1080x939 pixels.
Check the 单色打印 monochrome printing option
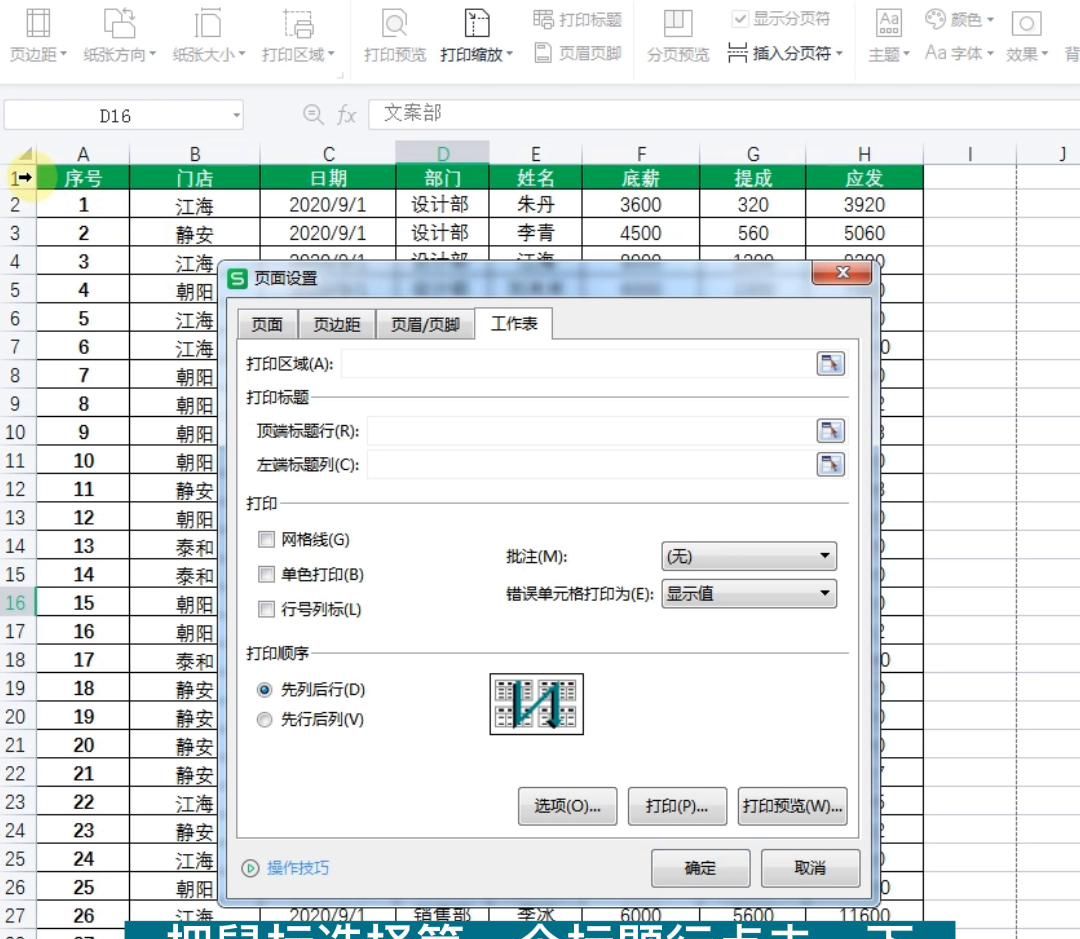(x=267, y=573)
